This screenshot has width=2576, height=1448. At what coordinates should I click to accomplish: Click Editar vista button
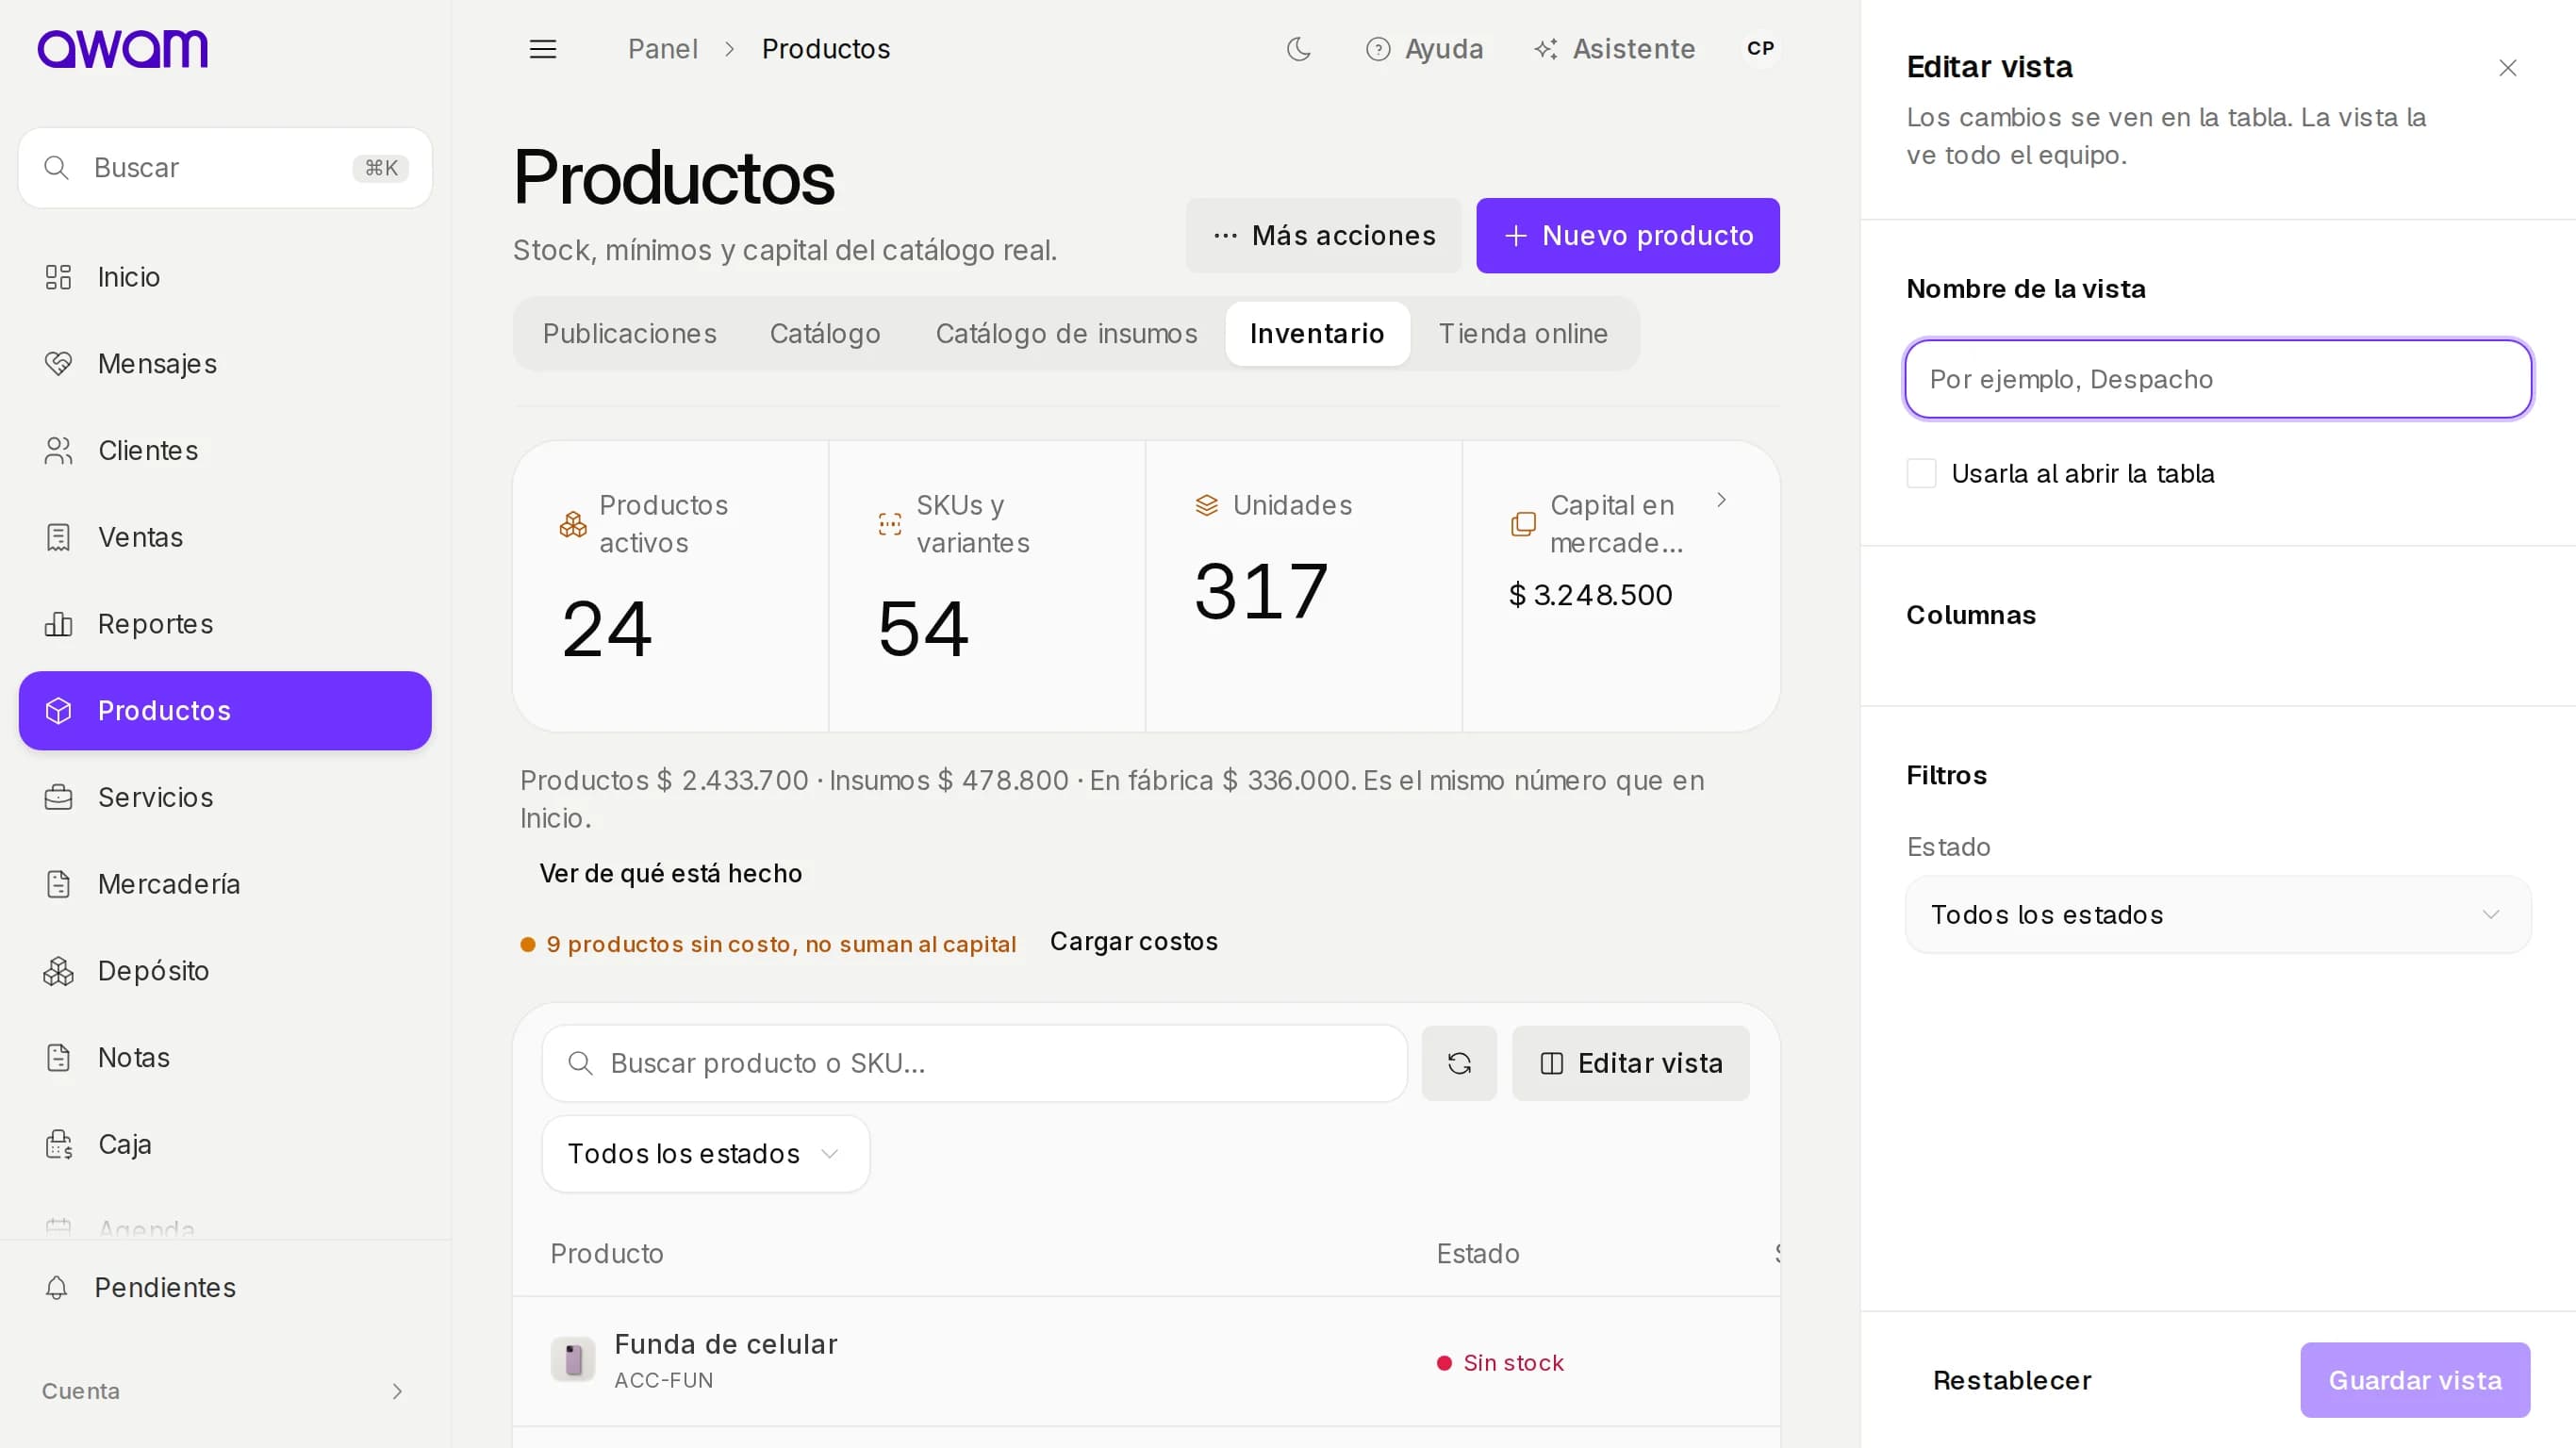click(1630, 1063)
